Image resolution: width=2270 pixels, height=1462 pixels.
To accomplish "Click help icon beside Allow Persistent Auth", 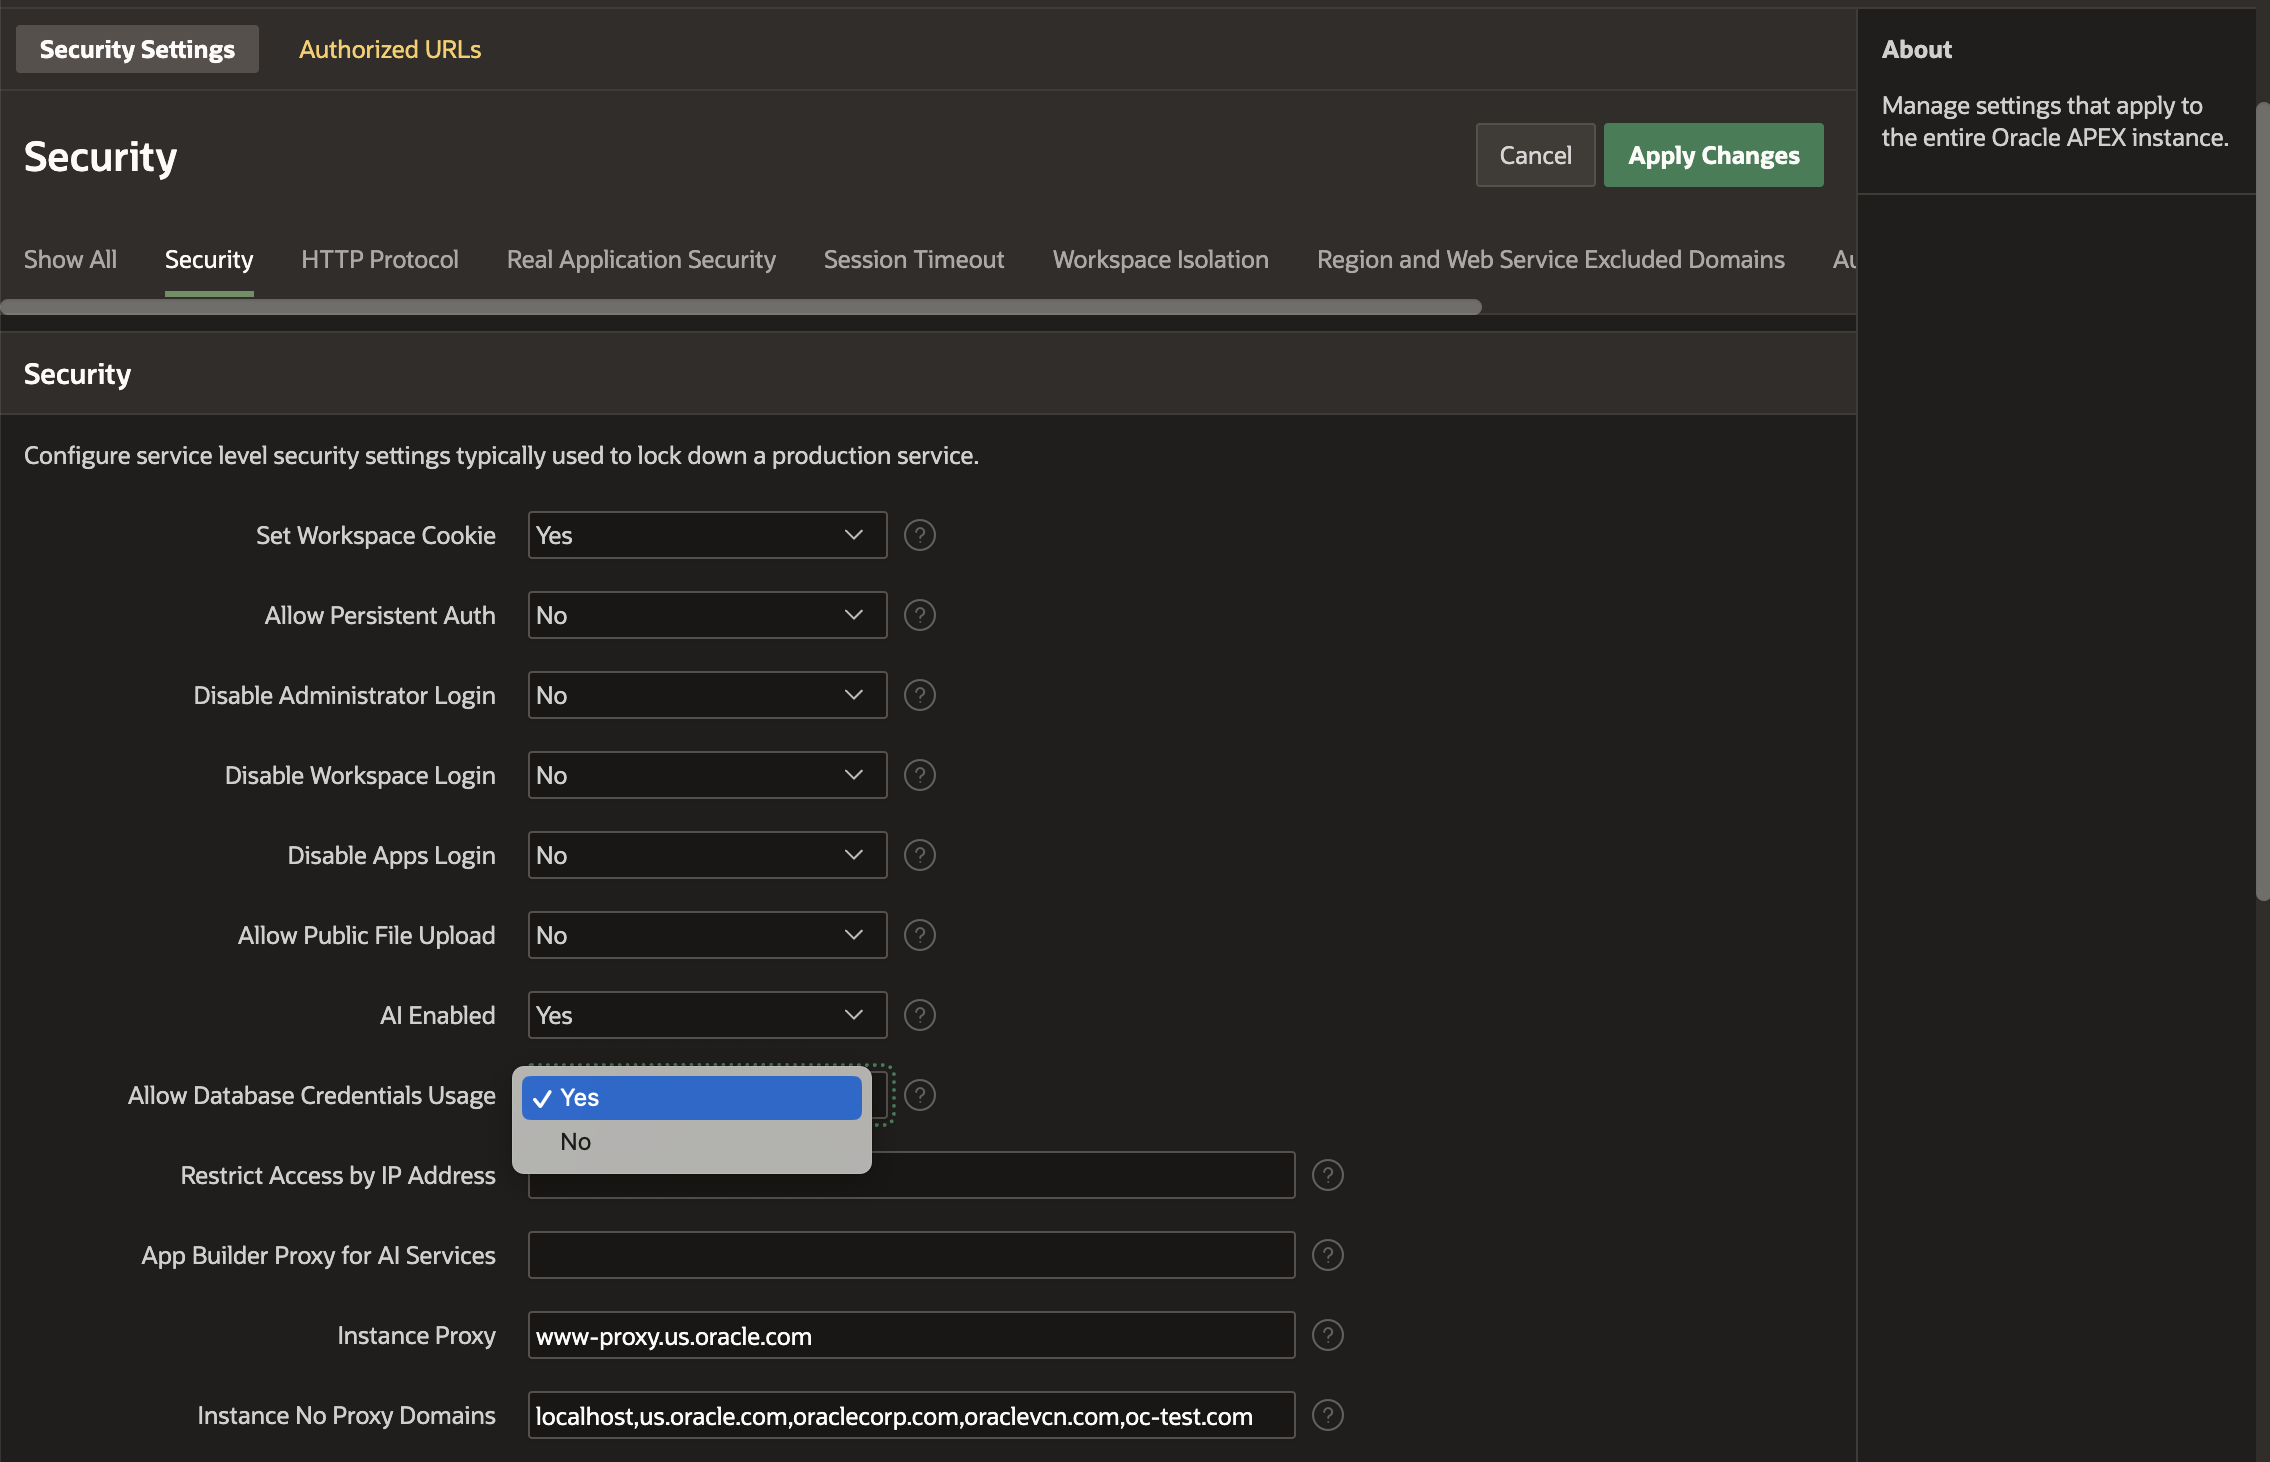I will click(x=919, y=615).
